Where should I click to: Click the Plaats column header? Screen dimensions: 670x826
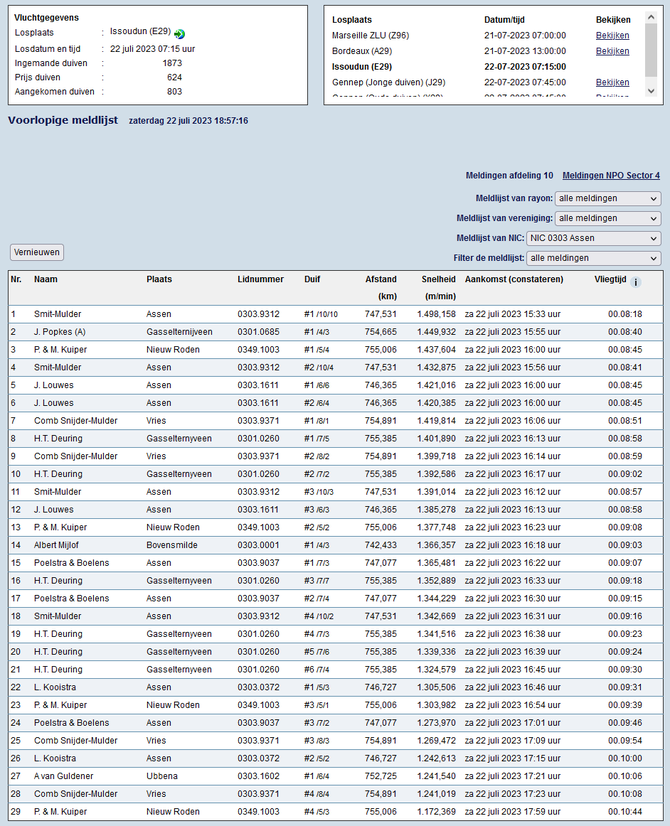point(159,279)
